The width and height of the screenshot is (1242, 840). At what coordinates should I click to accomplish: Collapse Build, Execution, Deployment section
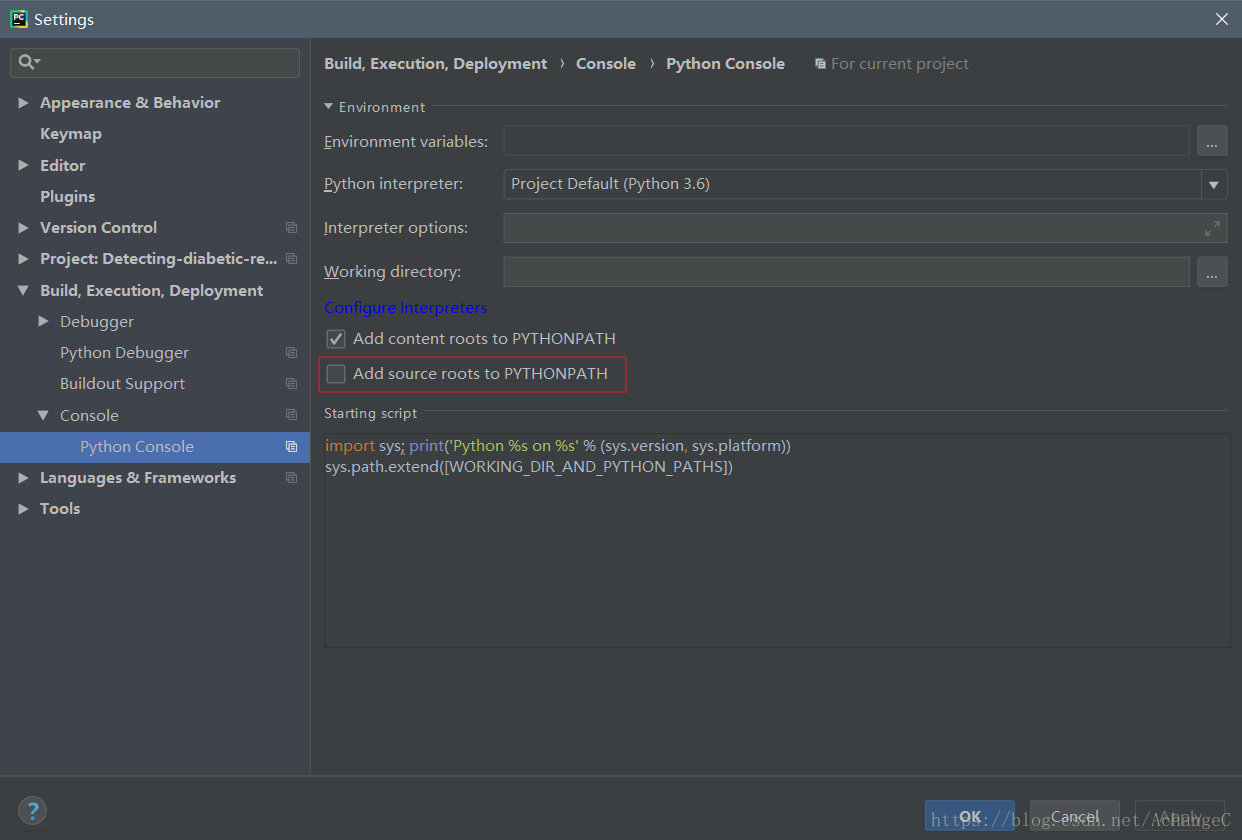click(x=23, y=291)
